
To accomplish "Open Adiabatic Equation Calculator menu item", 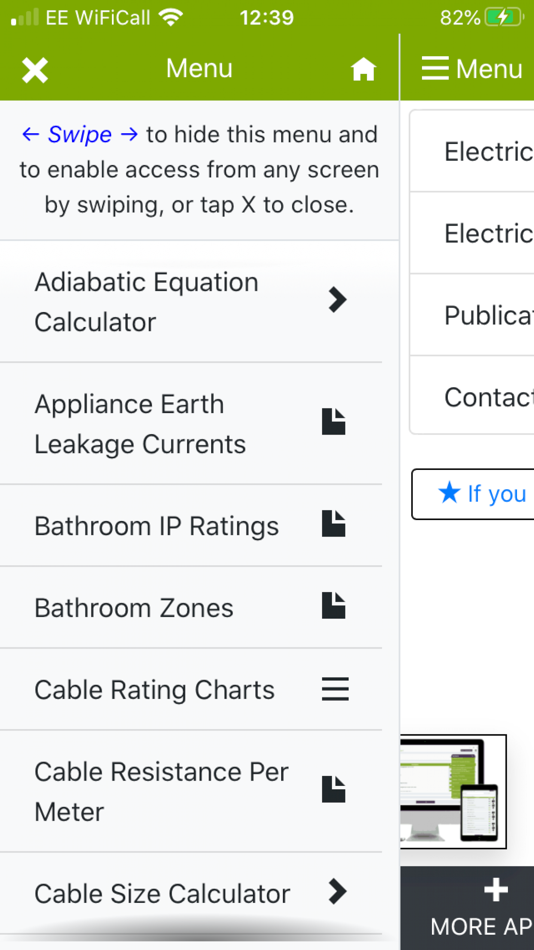I will tap(191, 302).
